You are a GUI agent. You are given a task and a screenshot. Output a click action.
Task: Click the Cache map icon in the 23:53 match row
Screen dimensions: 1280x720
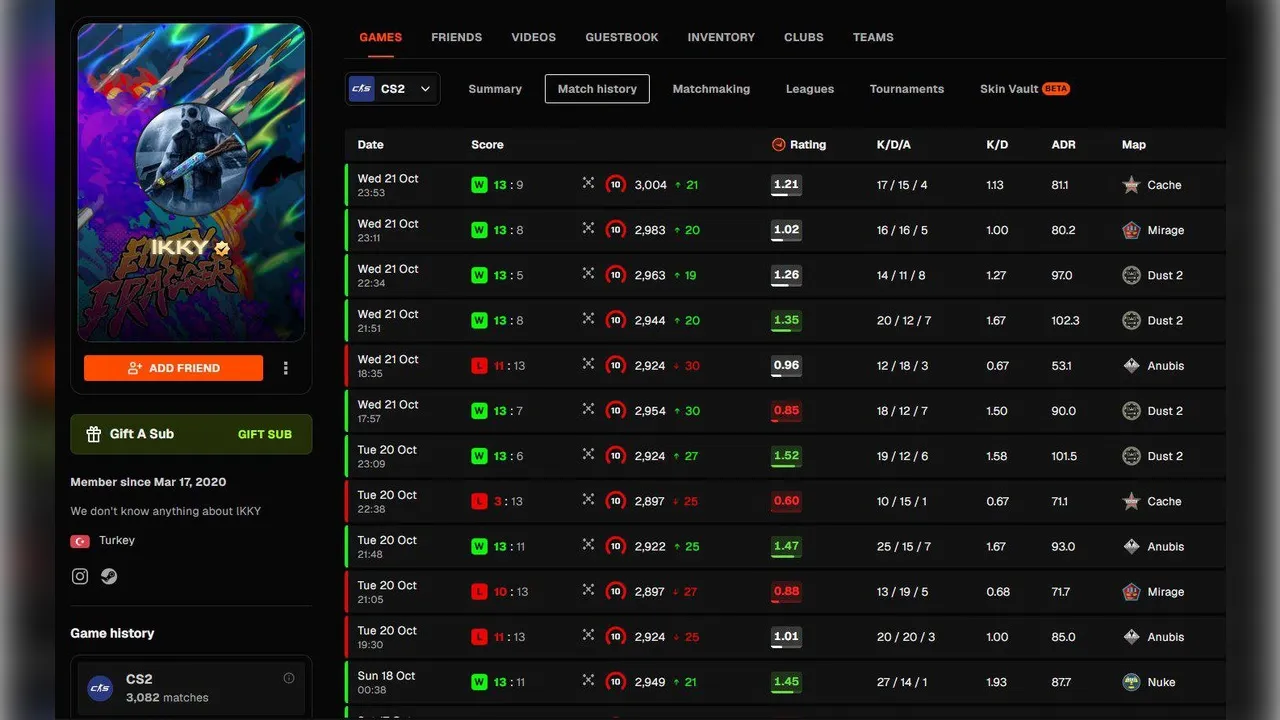tap(1131, 185)
